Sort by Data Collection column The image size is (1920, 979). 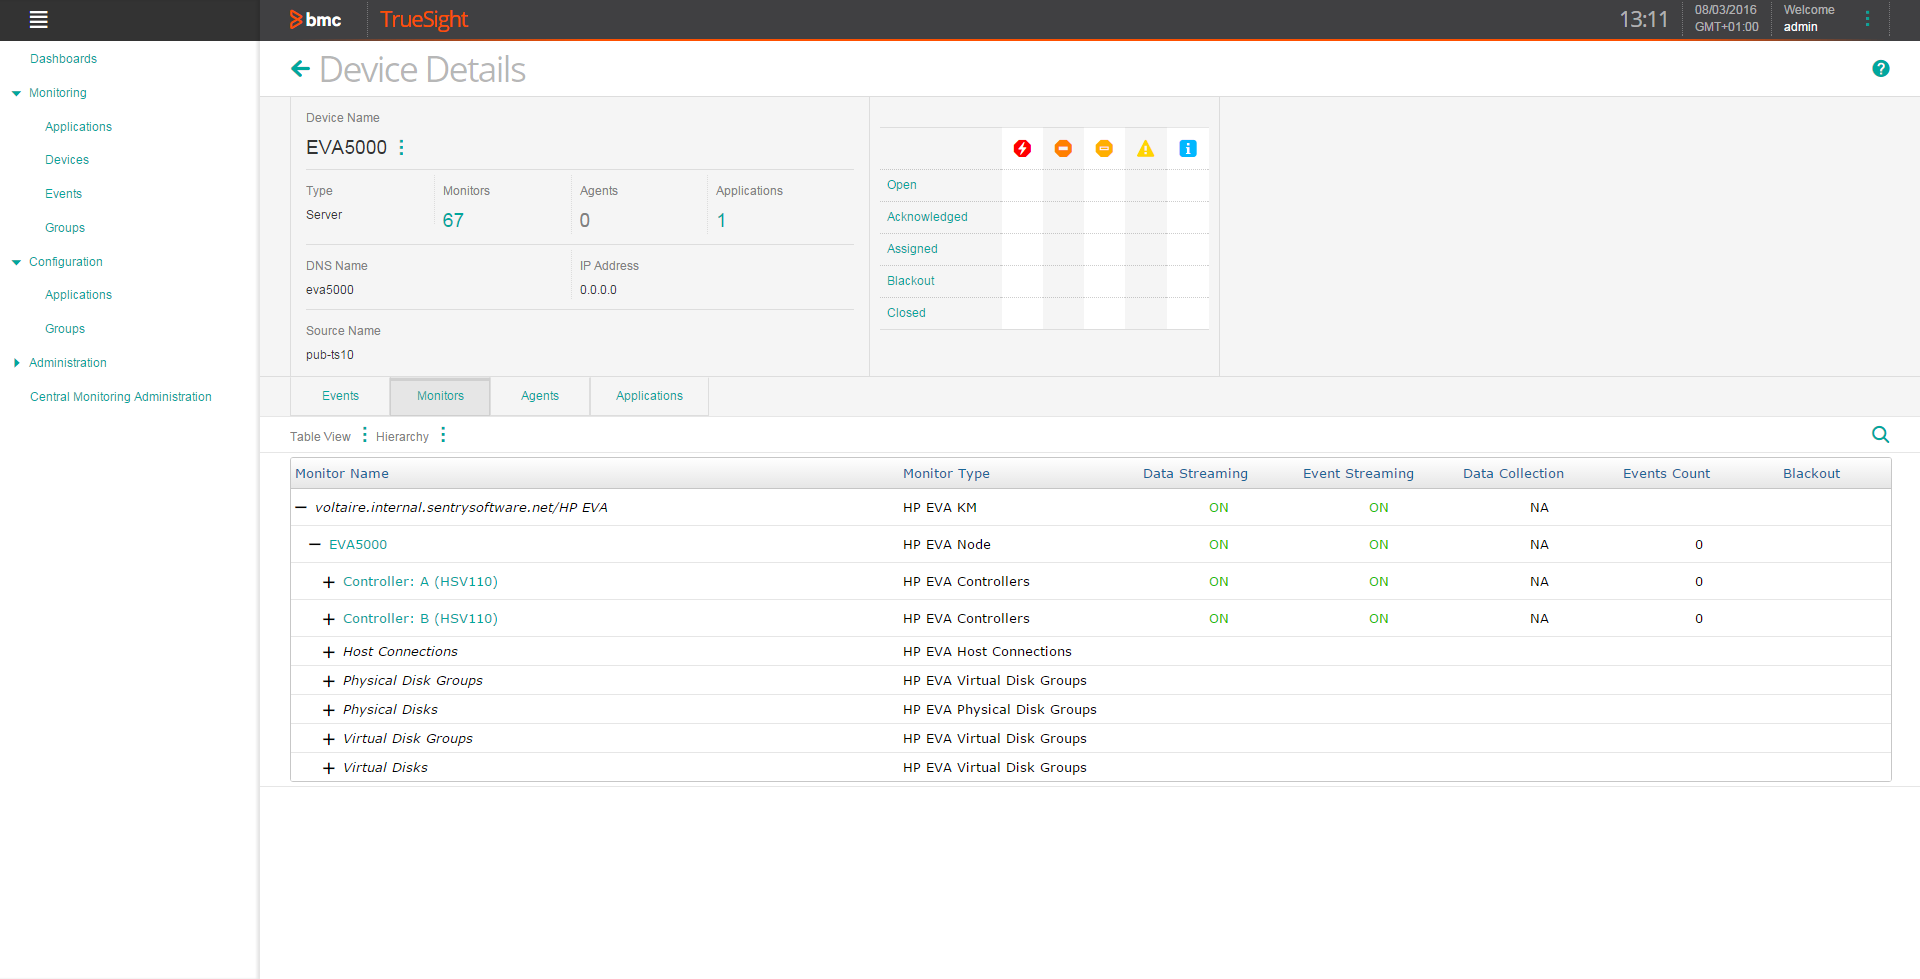[x=1513, y=474]
